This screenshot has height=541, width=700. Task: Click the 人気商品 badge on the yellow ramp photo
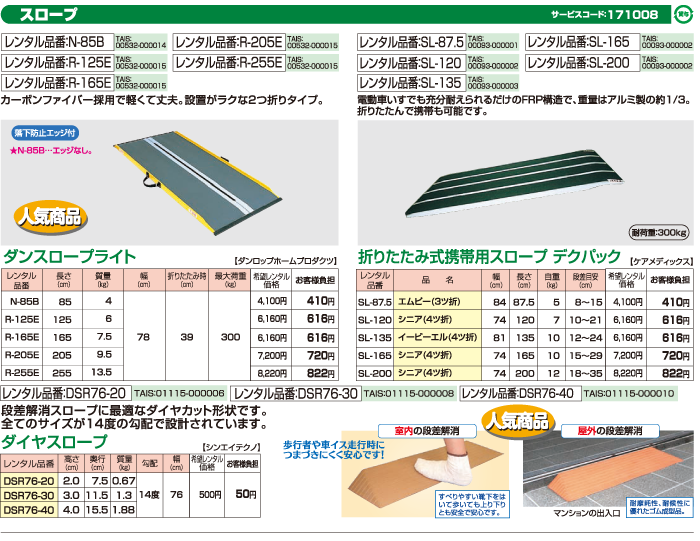tap(49, 216)
